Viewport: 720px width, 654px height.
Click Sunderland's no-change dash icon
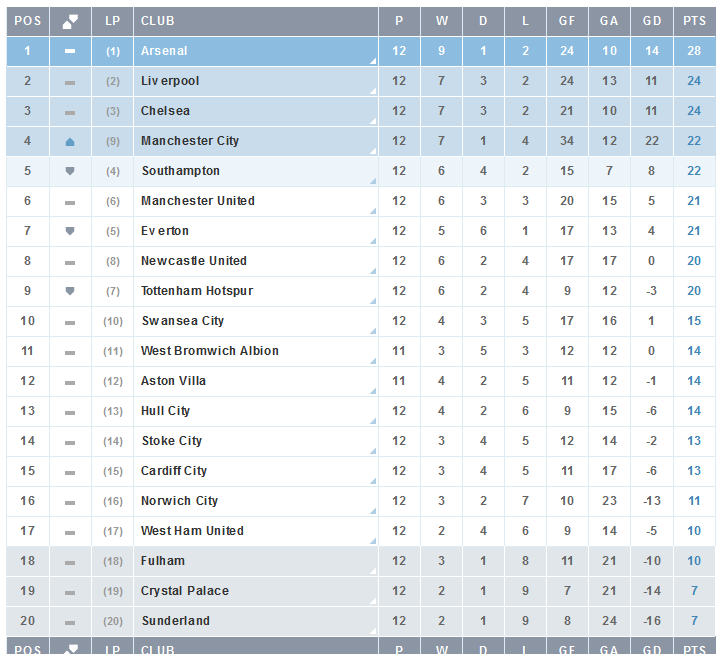point(70,623)
